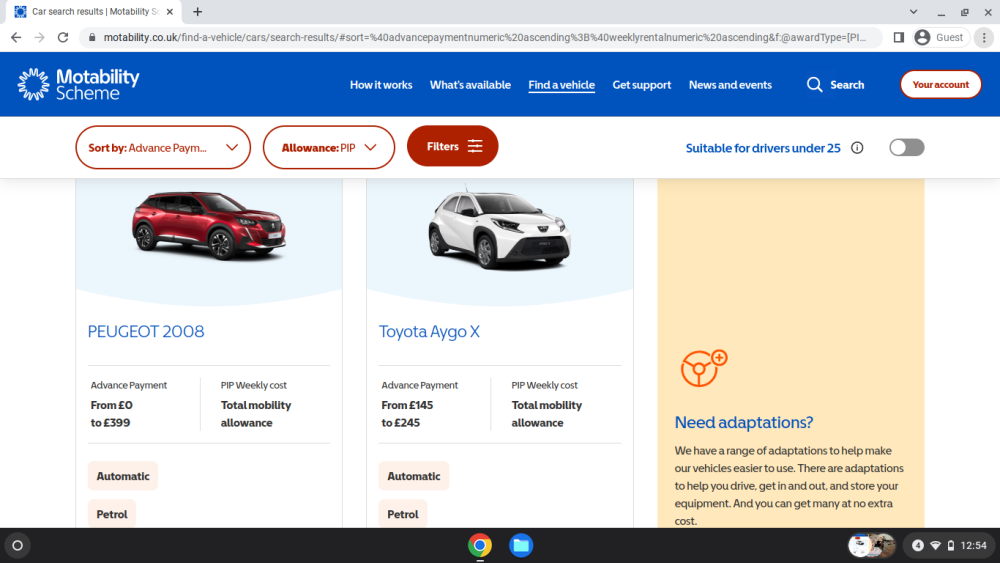The height and width of the screenshot is (563, 1000).
Task: Click Petrol tag on Toyota Aygo X
Action: pyautogui.click(x=403, y=514)
